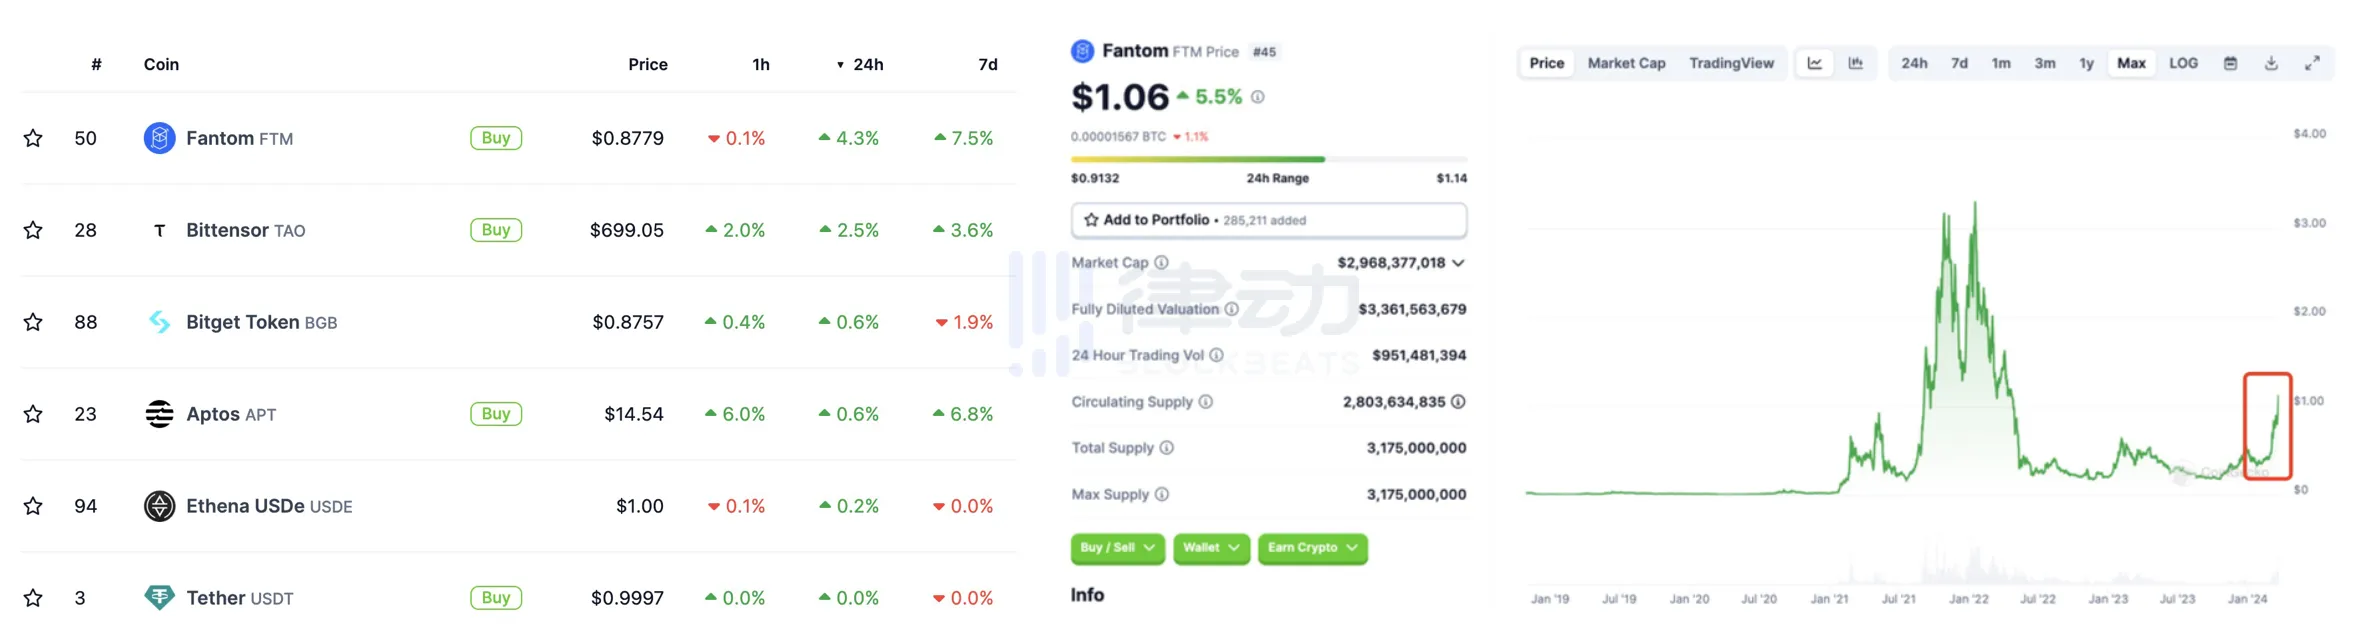The width and height of the screenshot is (2368, 628).
Task: Click the Fantom coin logo in table
Action: [159, 138]
